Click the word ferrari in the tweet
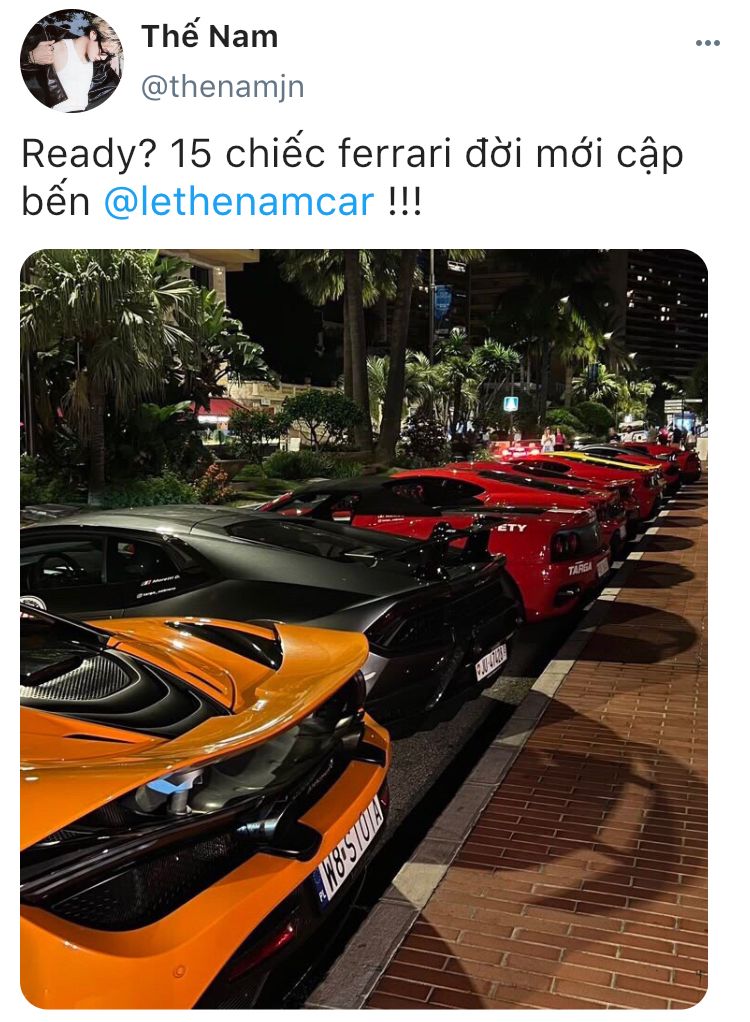This screenshot has height=1022, width=750. (x=394, y=154)
